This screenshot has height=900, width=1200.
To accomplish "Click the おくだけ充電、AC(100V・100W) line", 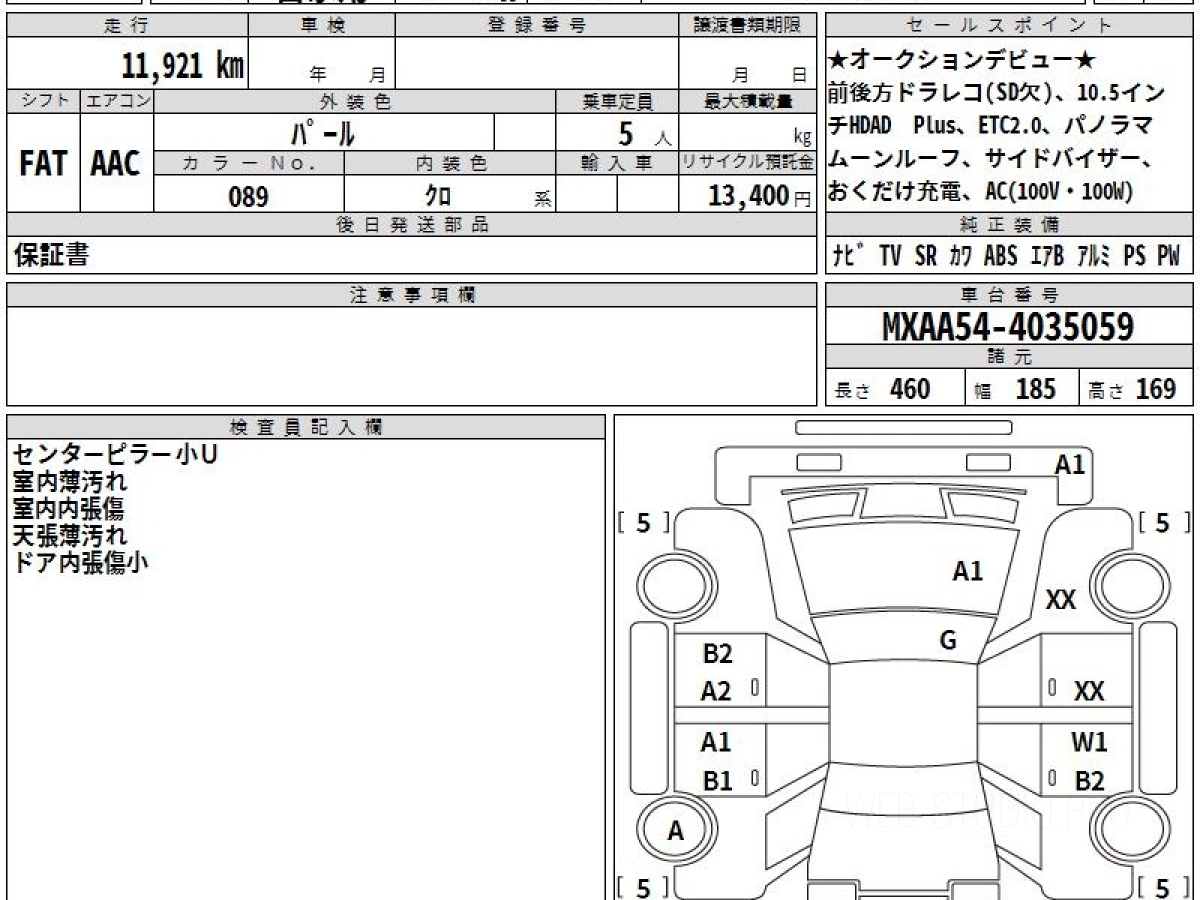I will tap(981, 191).
